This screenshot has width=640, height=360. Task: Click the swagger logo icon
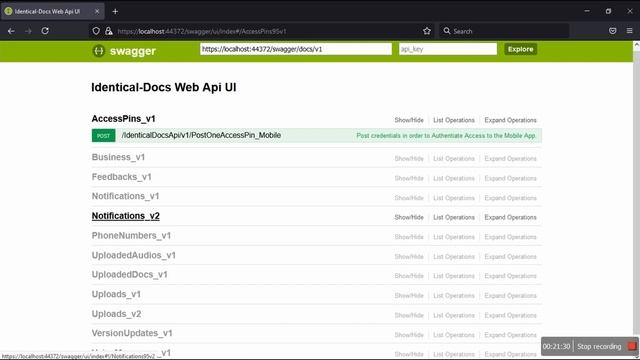98,51
